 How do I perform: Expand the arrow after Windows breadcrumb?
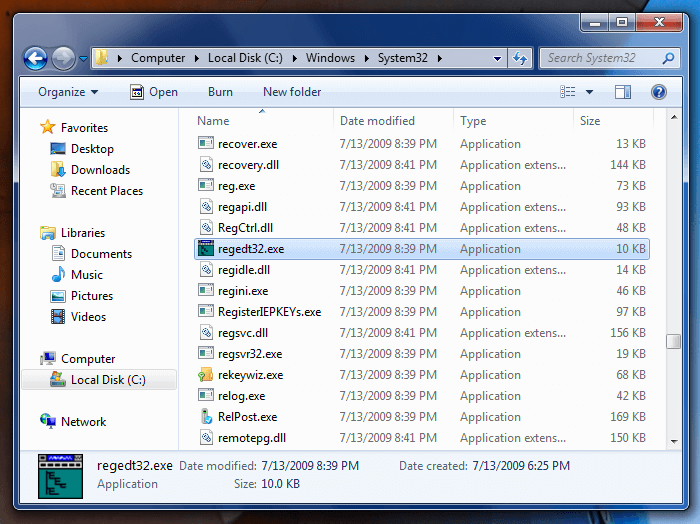[x=367, y=58]
